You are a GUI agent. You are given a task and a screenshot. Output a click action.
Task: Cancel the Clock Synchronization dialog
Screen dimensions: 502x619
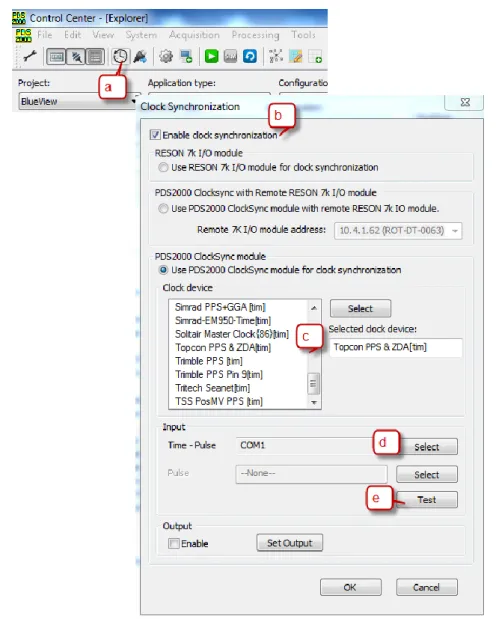[x=427, y=587]
